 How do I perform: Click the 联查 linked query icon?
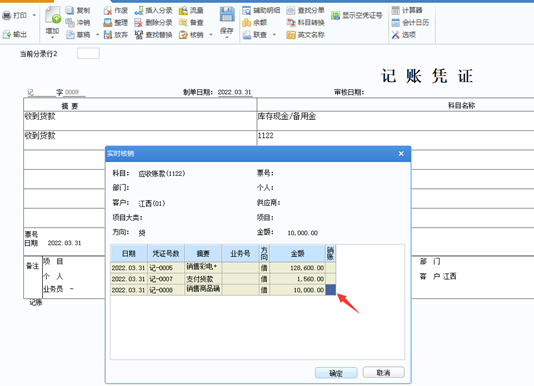[x=247, y=34]
